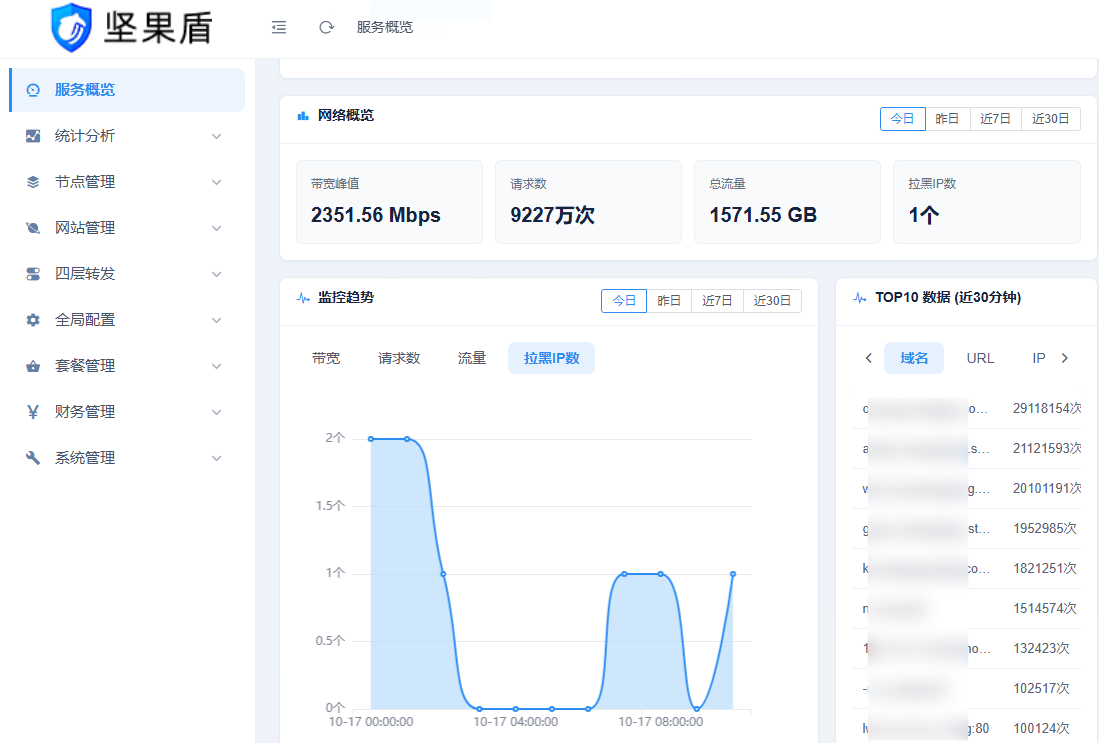Click the 节点管理 layers icon
Image resolution: width=1099 pixels, height=743 pixels.
point(33,182)
